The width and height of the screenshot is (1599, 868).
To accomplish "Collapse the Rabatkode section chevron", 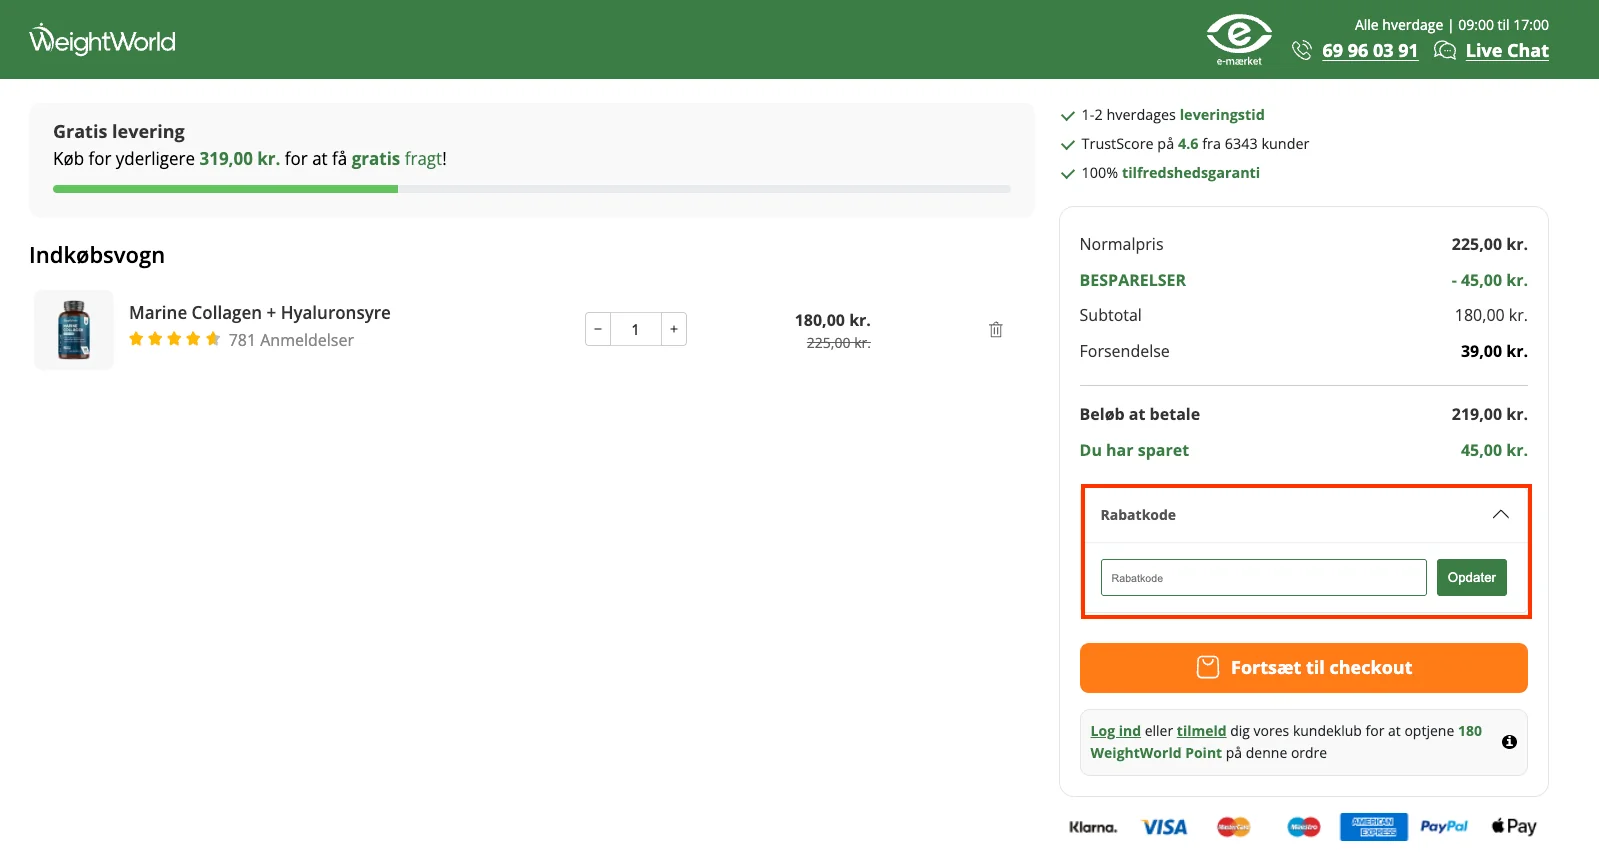I will (x=1500, y=514).
